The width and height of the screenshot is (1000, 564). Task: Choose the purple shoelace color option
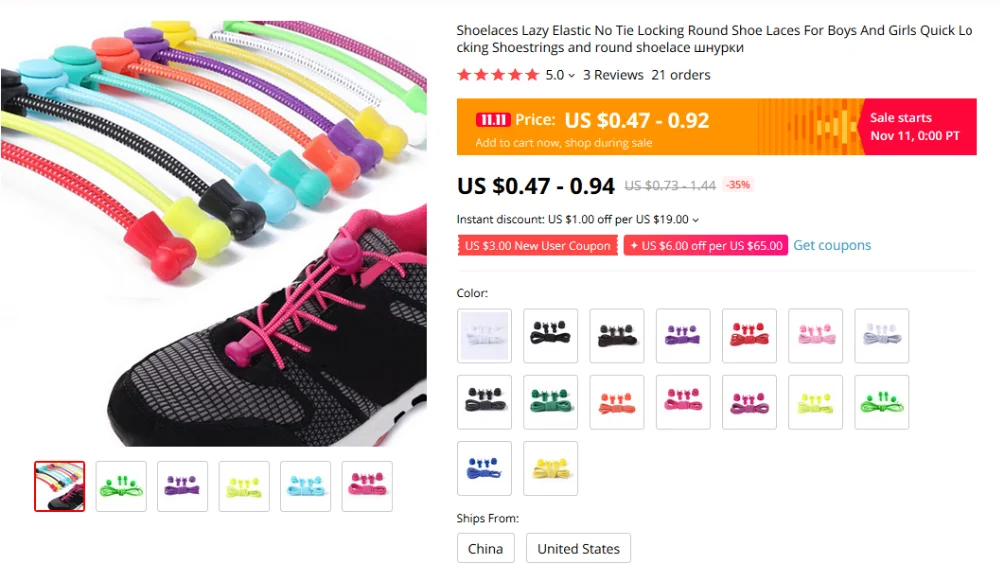pos(683,336)
